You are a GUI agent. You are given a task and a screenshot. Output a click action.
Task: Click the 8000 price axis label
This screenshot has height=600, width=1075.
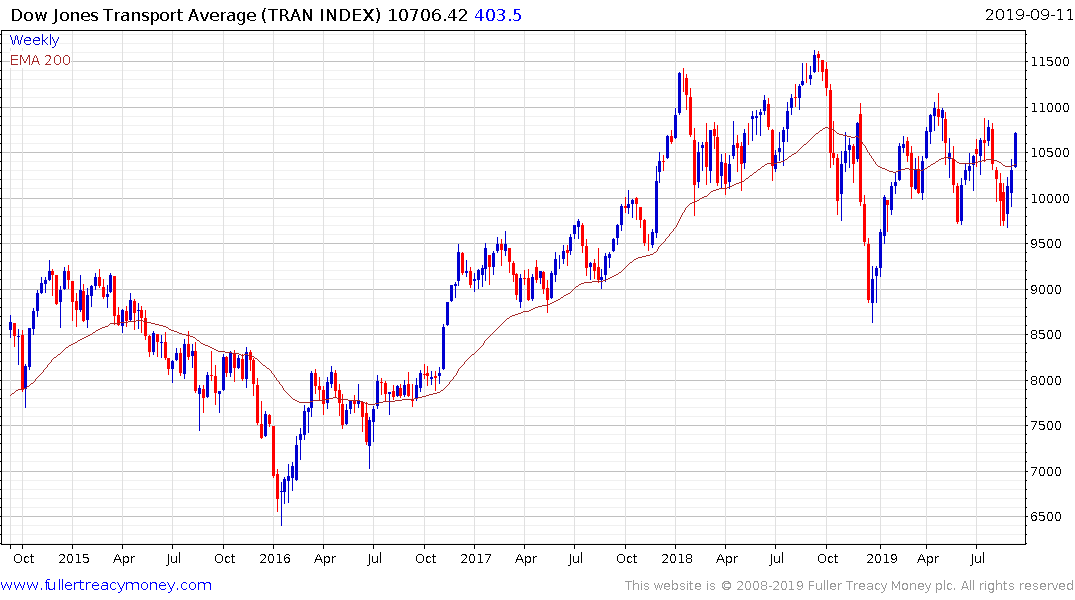coord(1046,381)
